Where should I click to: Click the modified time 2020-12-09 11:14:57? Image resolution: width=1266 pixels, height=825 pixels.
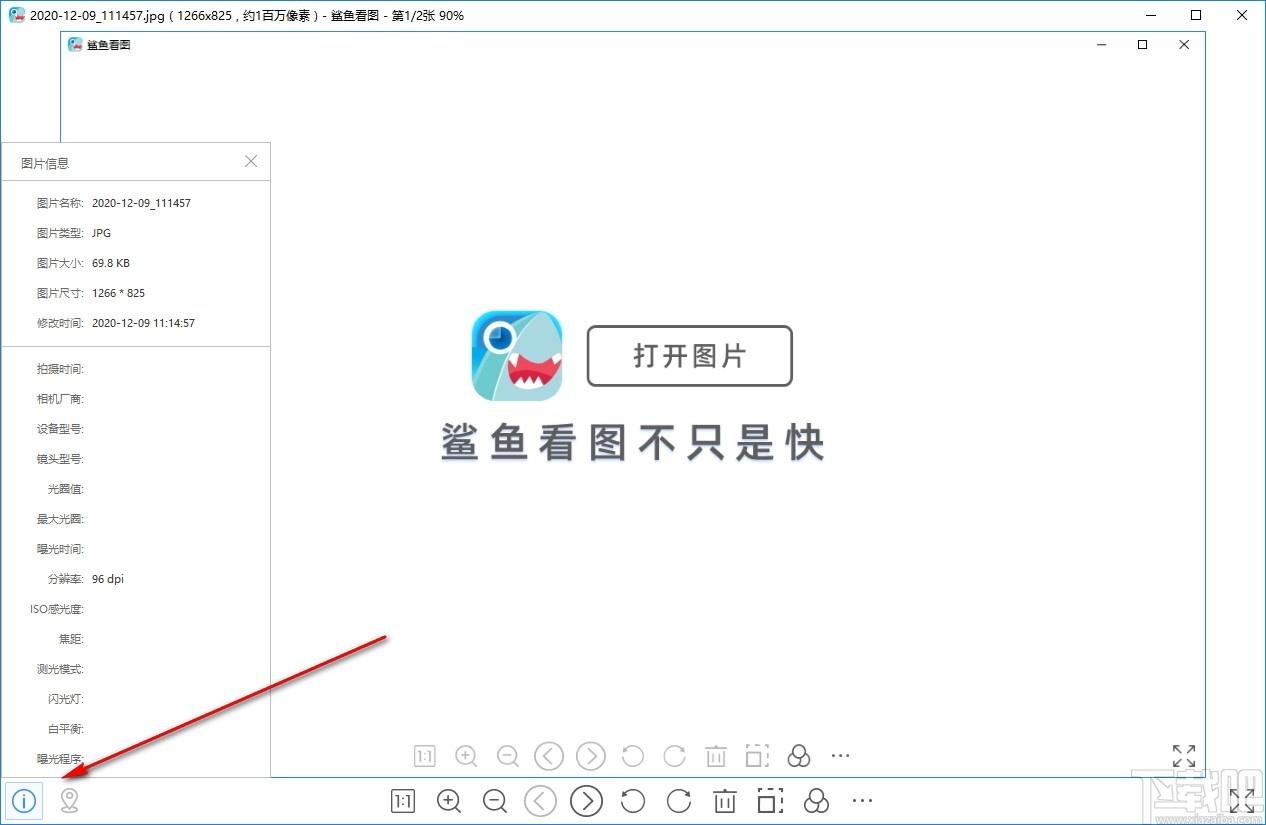click(143, 323)
